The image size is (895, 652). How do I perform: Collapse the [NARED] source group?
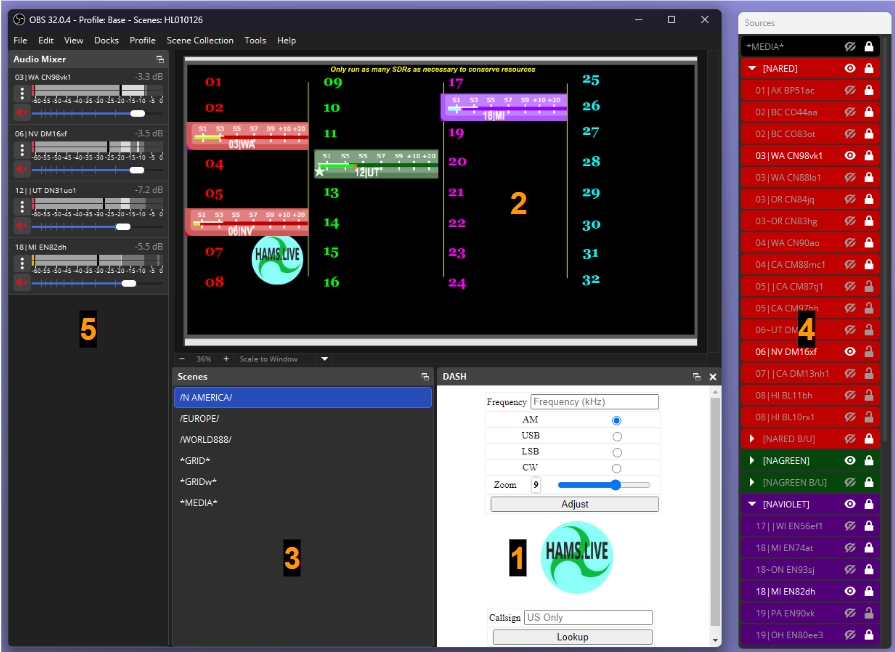[x=752, y=68]
